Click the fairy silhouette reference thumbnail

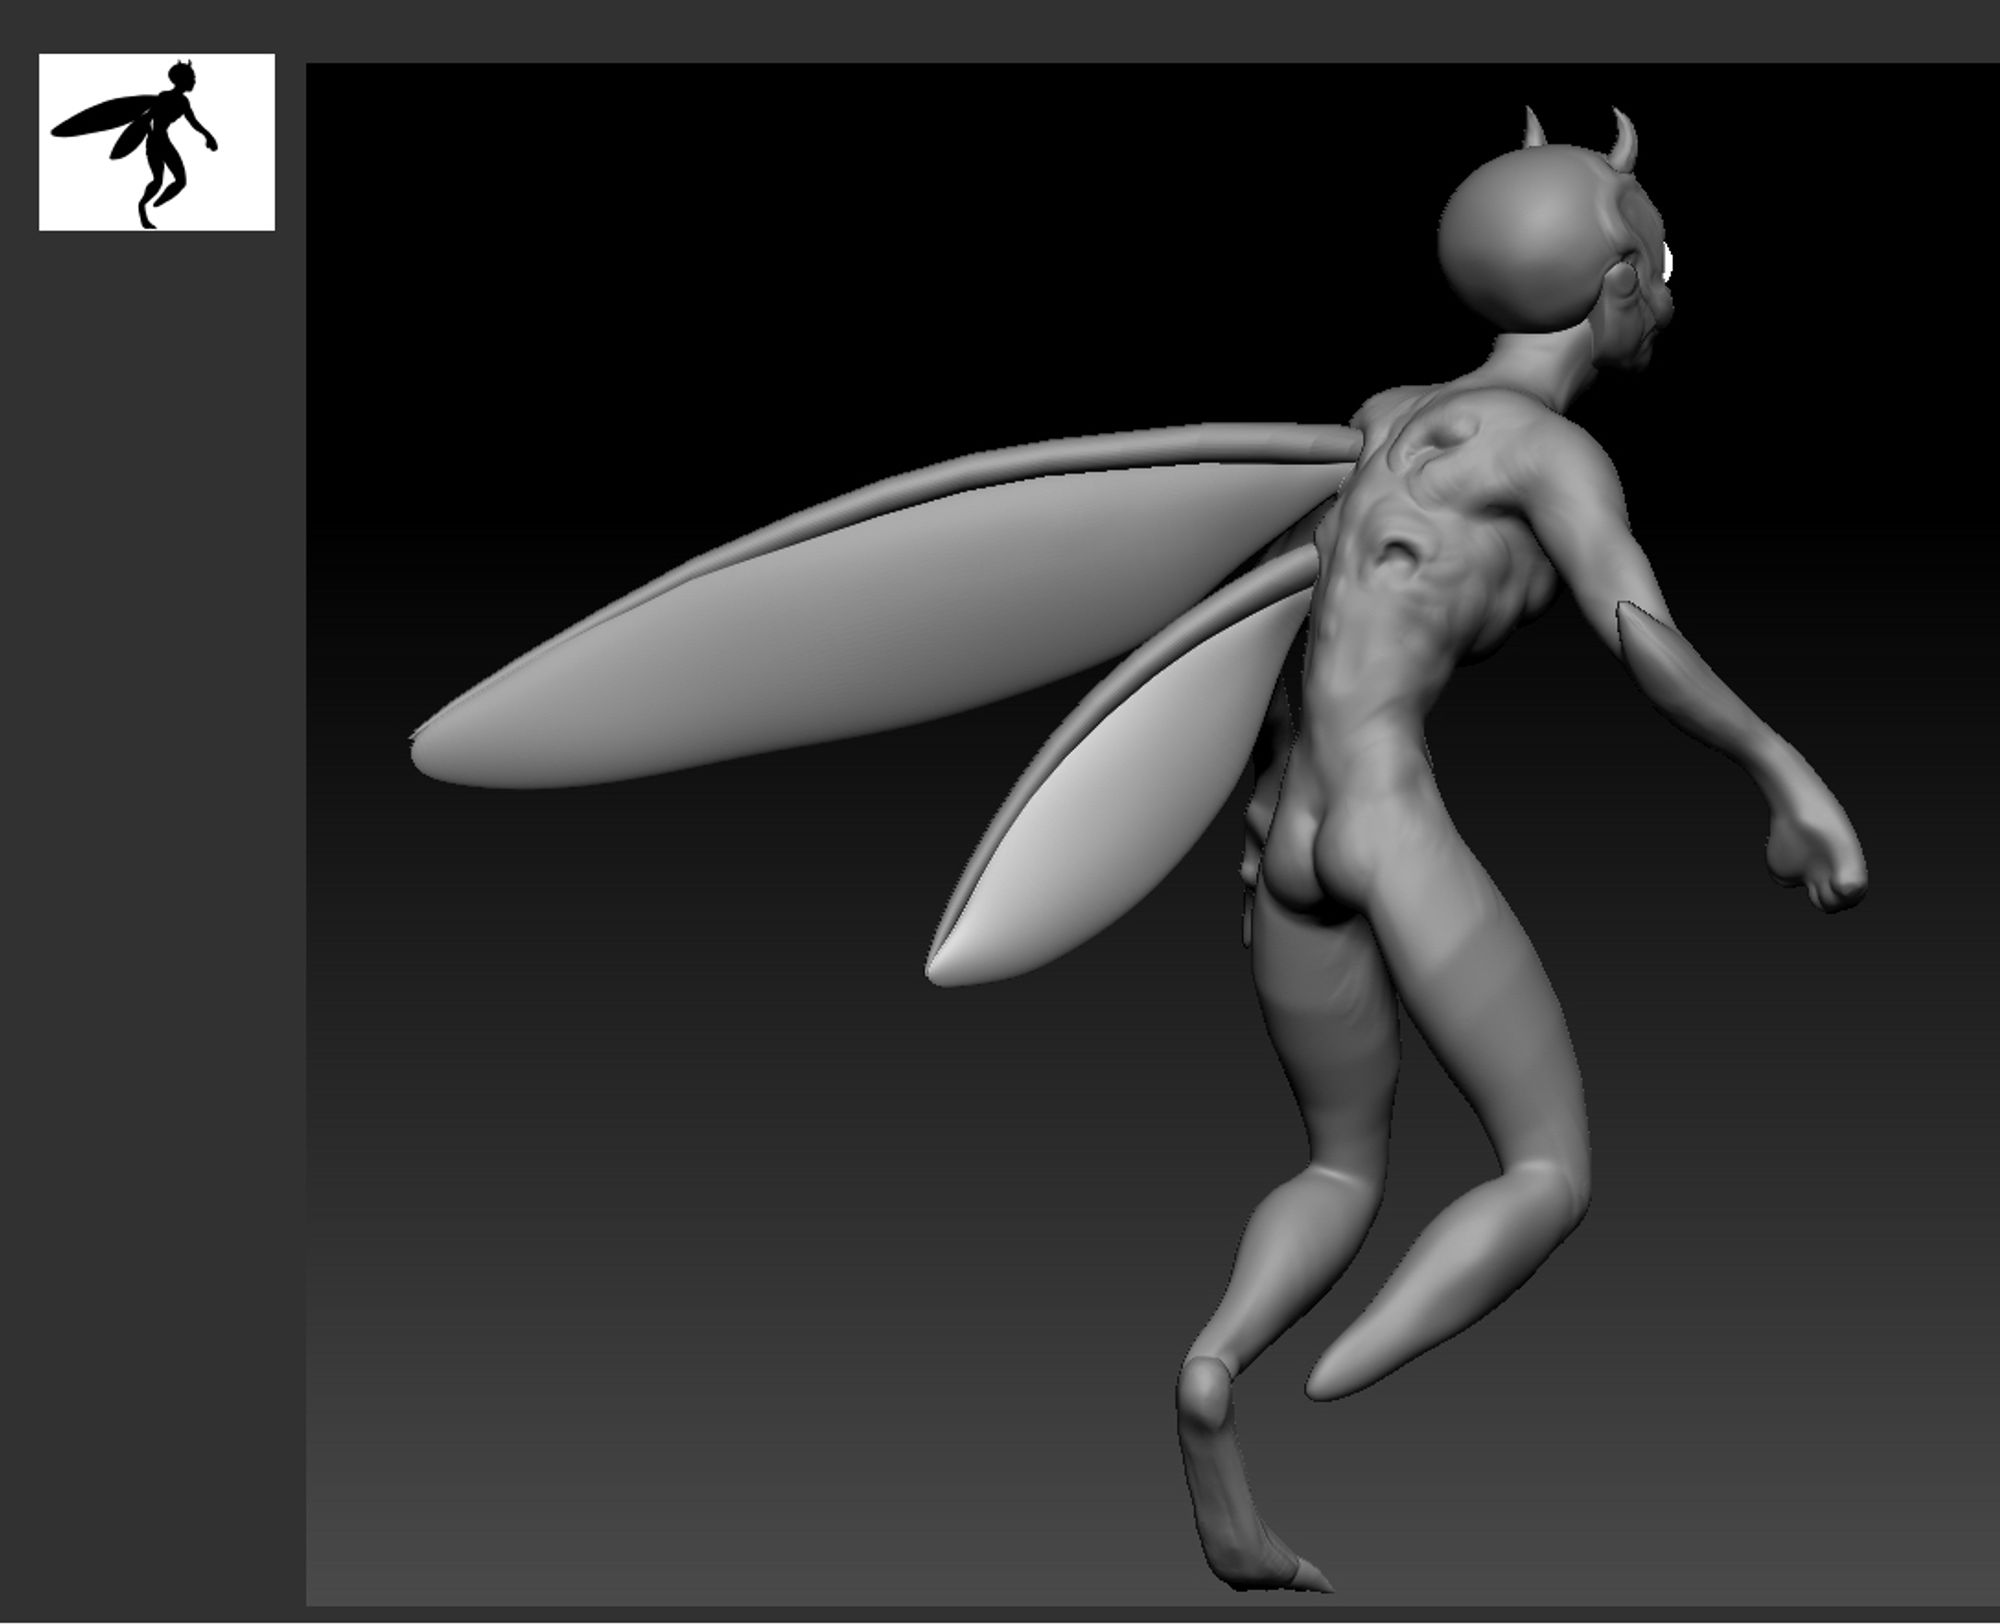157,142
